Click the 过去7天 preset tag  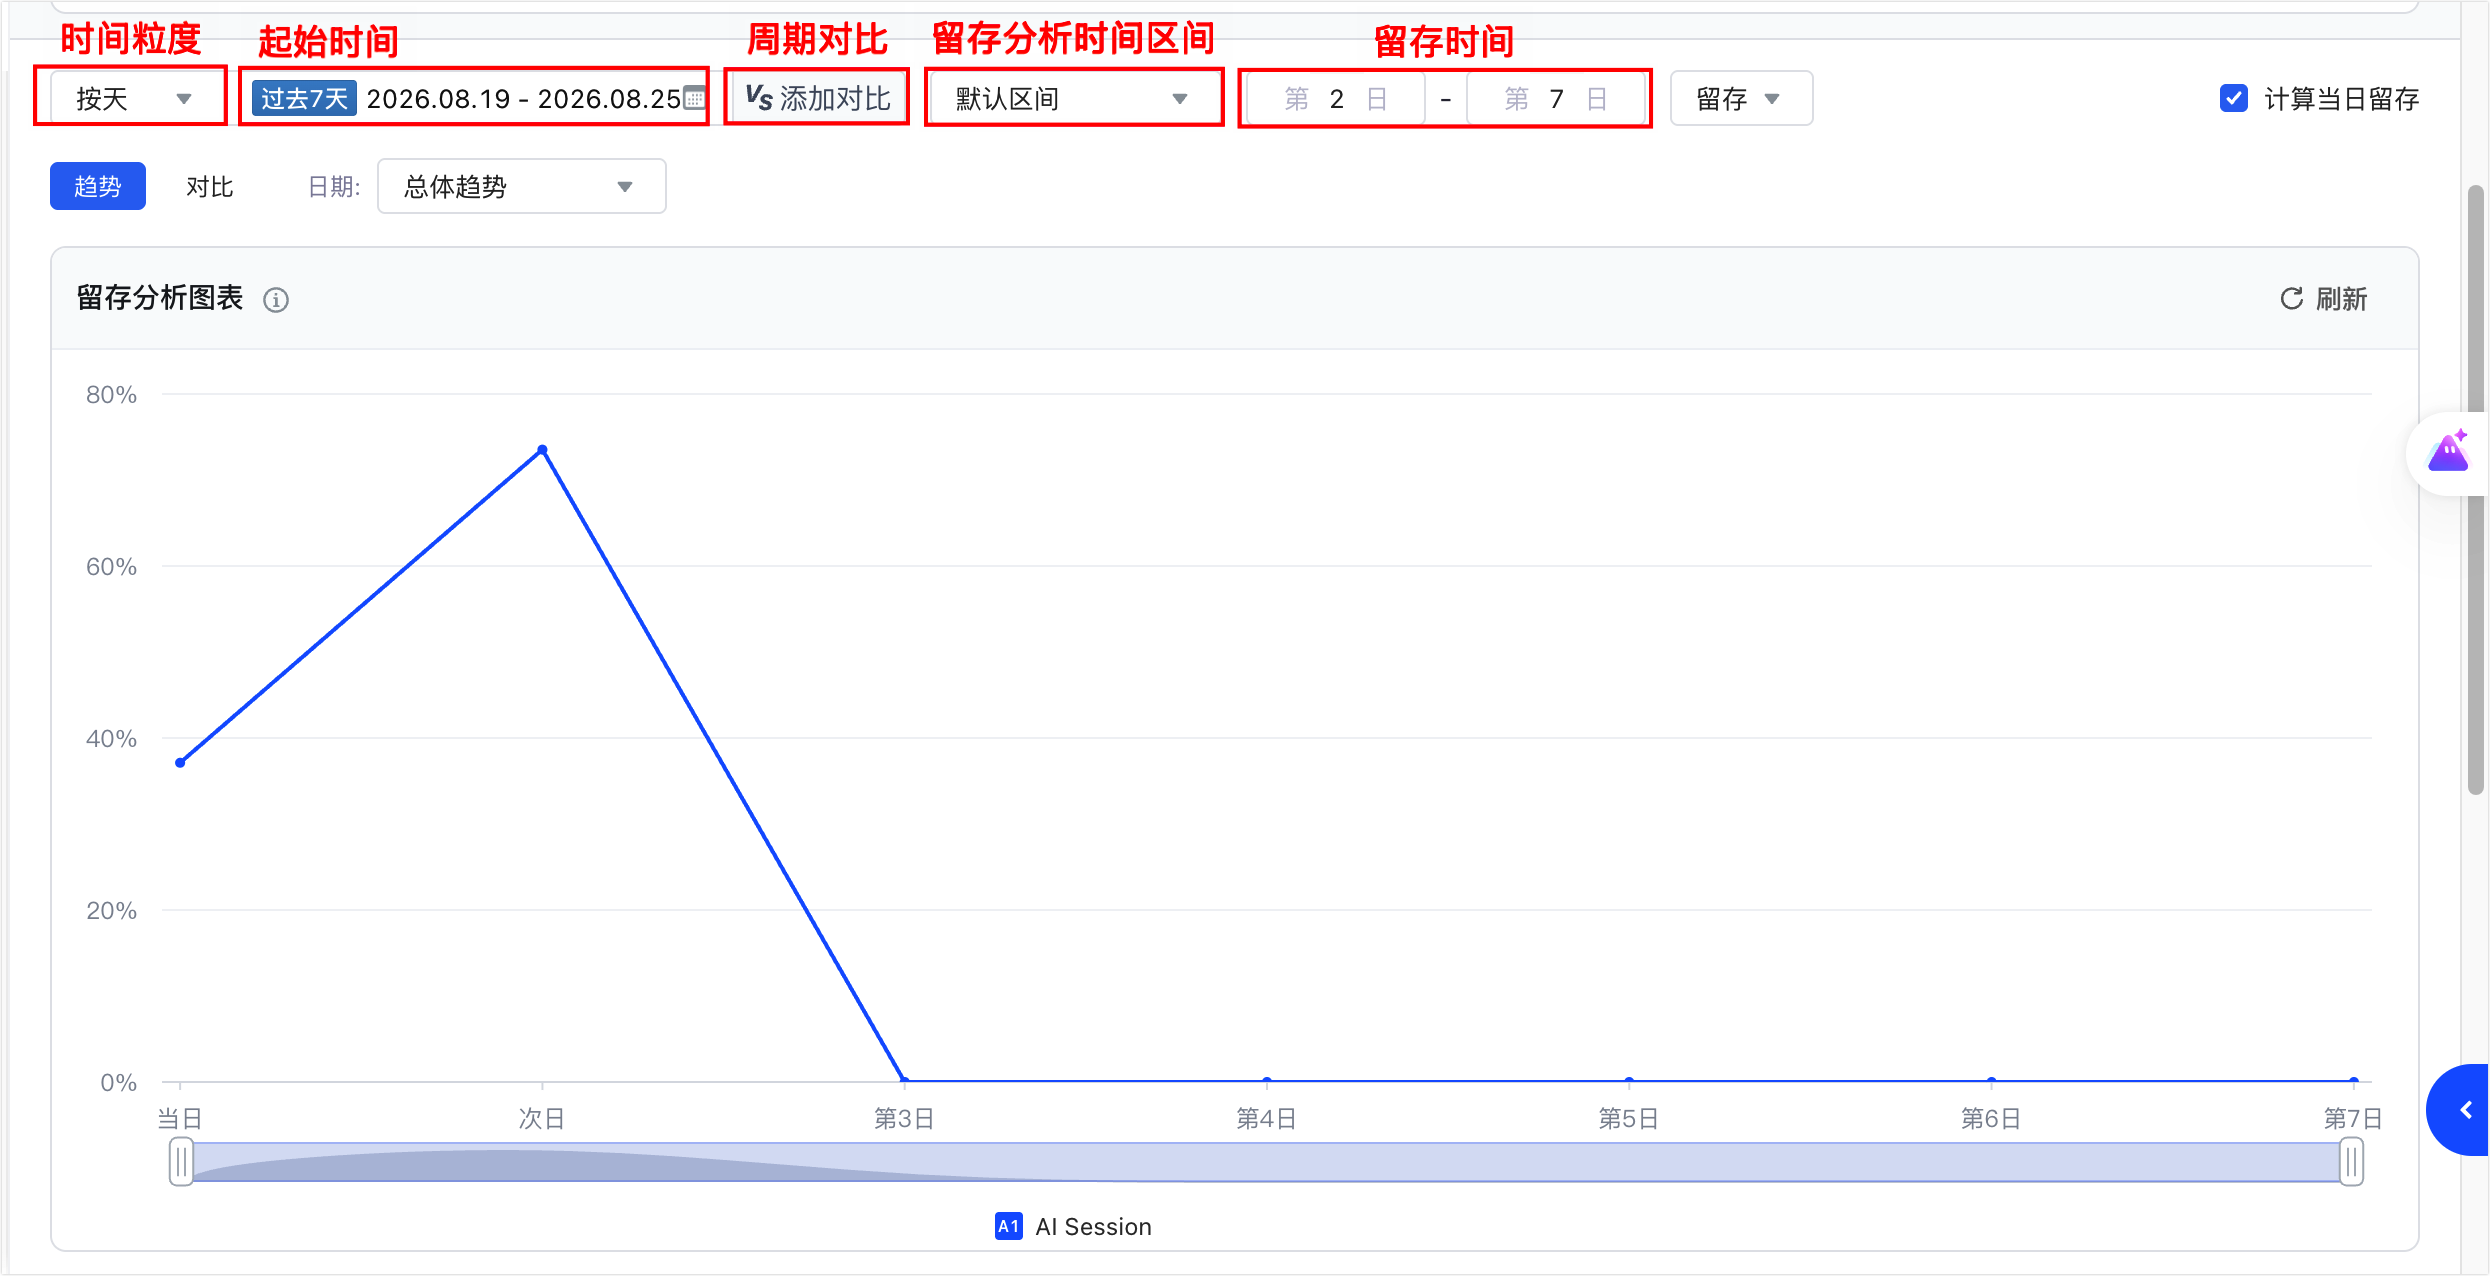tap(304, 98)
